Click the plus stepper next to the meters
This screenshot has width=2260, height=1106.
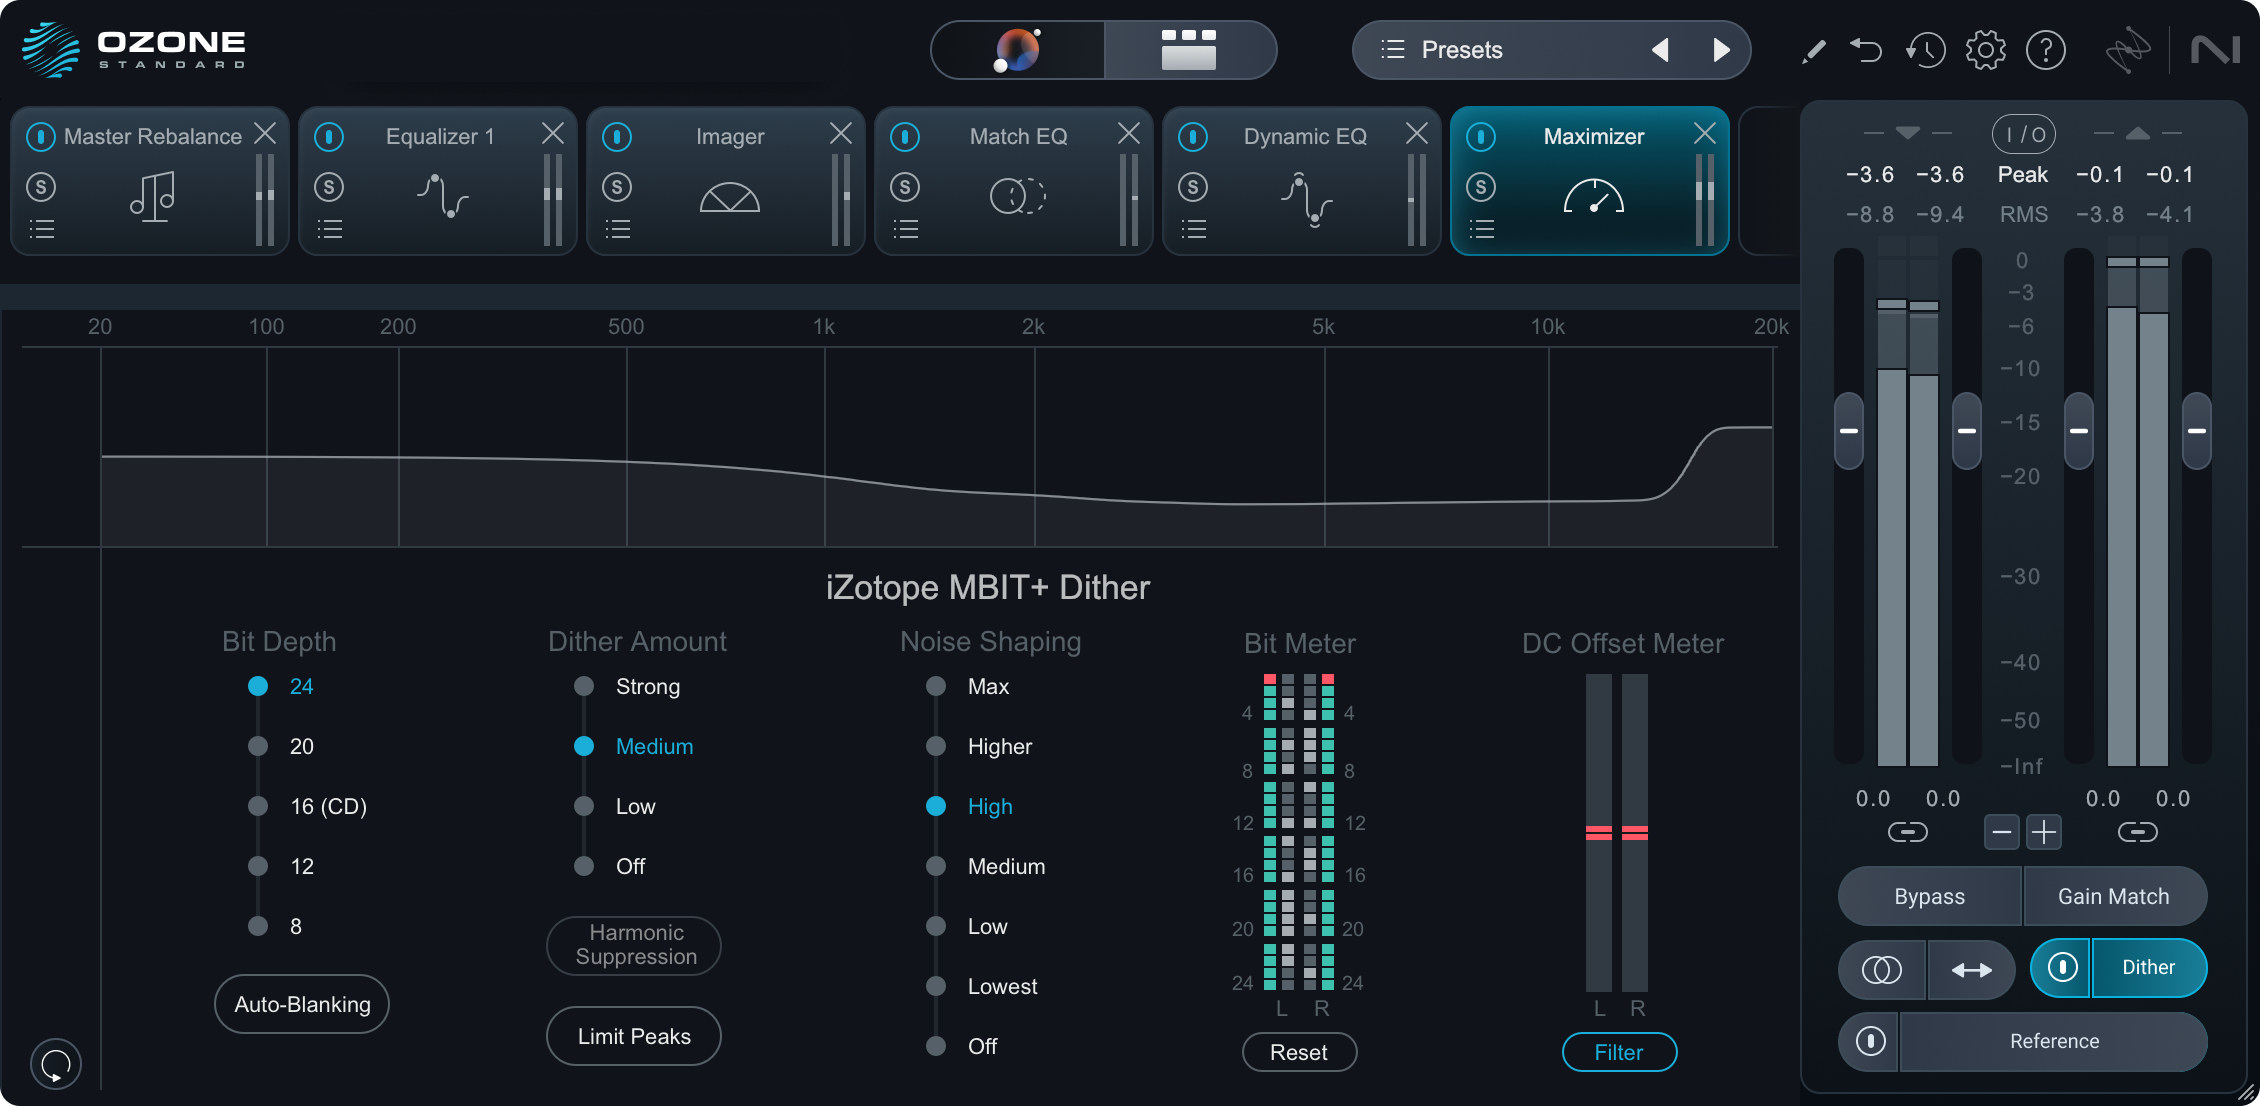click(2044, 832)
